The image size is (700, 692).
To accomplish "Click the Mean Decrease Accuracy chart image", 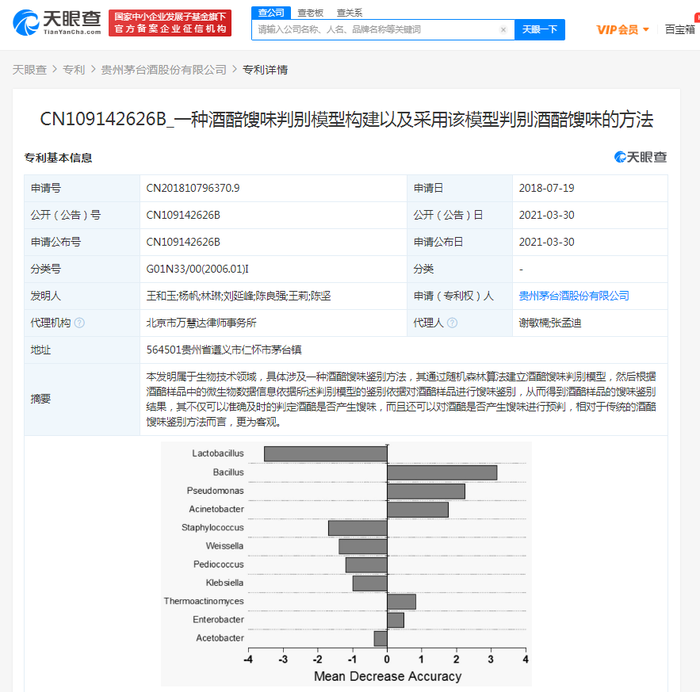I will coord(346,563).
